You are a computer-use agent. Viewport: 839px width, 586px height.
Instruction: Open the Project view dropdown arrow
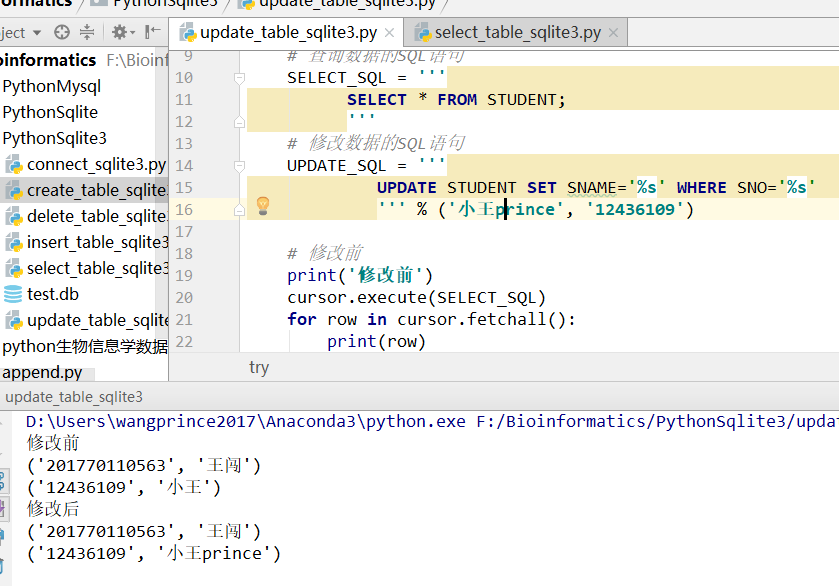37,32
